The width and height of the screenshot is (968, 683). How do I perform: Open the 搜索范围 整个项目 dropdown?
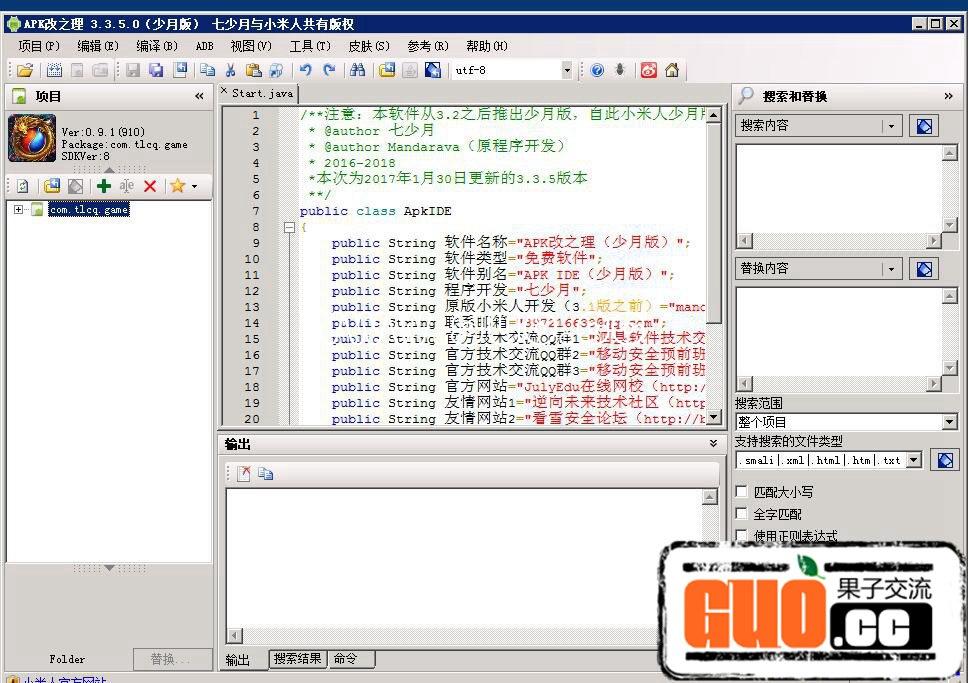coord(950,422)
